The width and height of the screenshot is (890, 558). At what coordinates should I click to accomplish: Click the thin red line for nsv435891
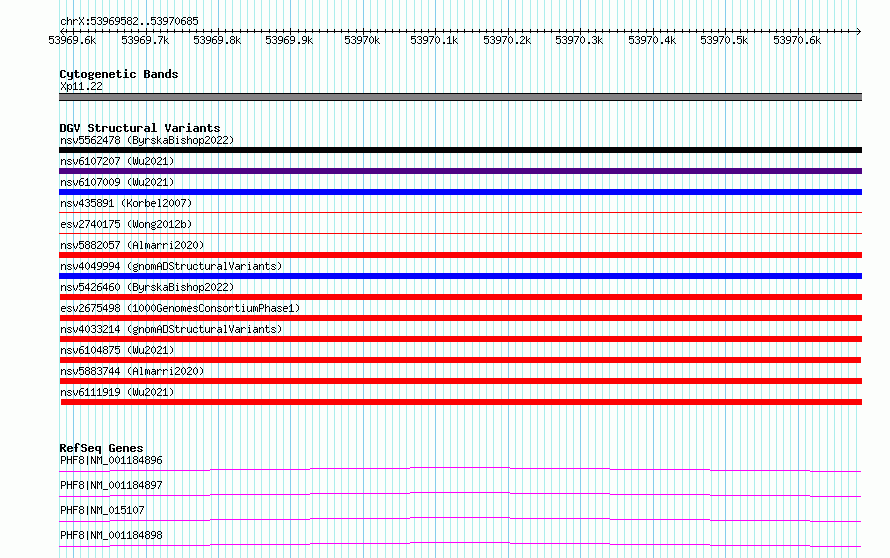tap(460, 212)
